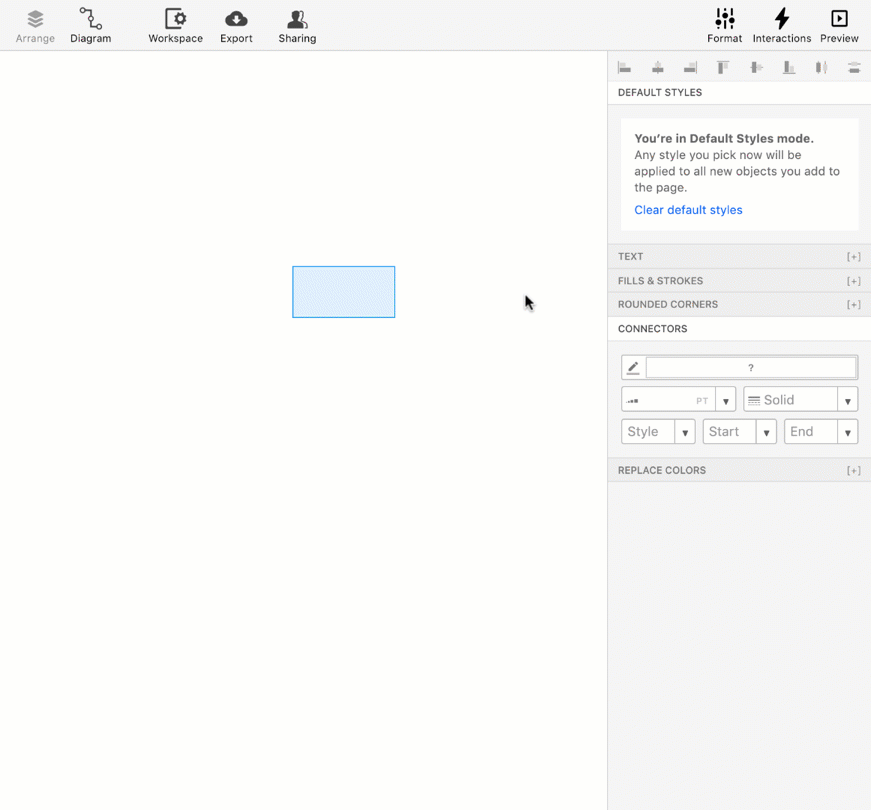The width and height of the screenshot is (871, 810).
Task: Open the Diagram tool
Action: coord(90,24)
